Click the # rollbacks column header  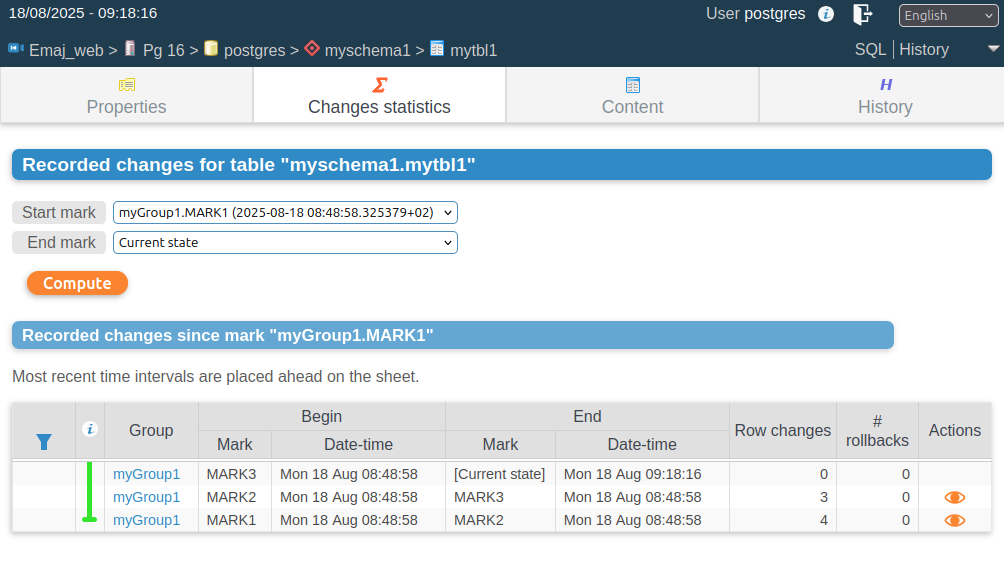click(877, 430)
